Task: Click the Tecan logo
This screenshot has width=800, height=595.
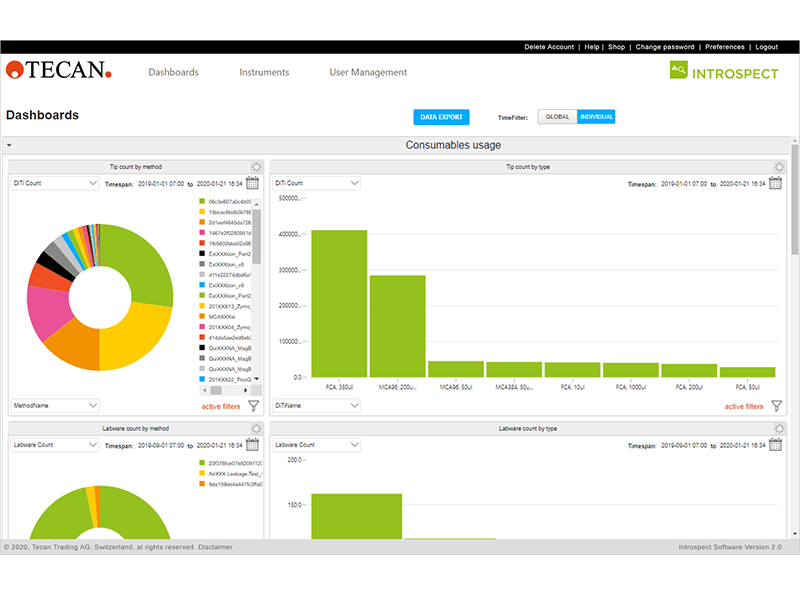Action: [59, 70]
